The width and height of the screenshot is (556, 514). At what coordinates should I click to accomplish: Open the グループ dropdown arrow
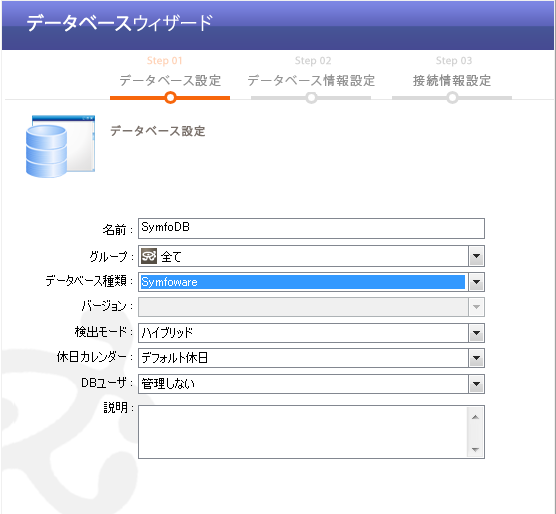[476, 256]
